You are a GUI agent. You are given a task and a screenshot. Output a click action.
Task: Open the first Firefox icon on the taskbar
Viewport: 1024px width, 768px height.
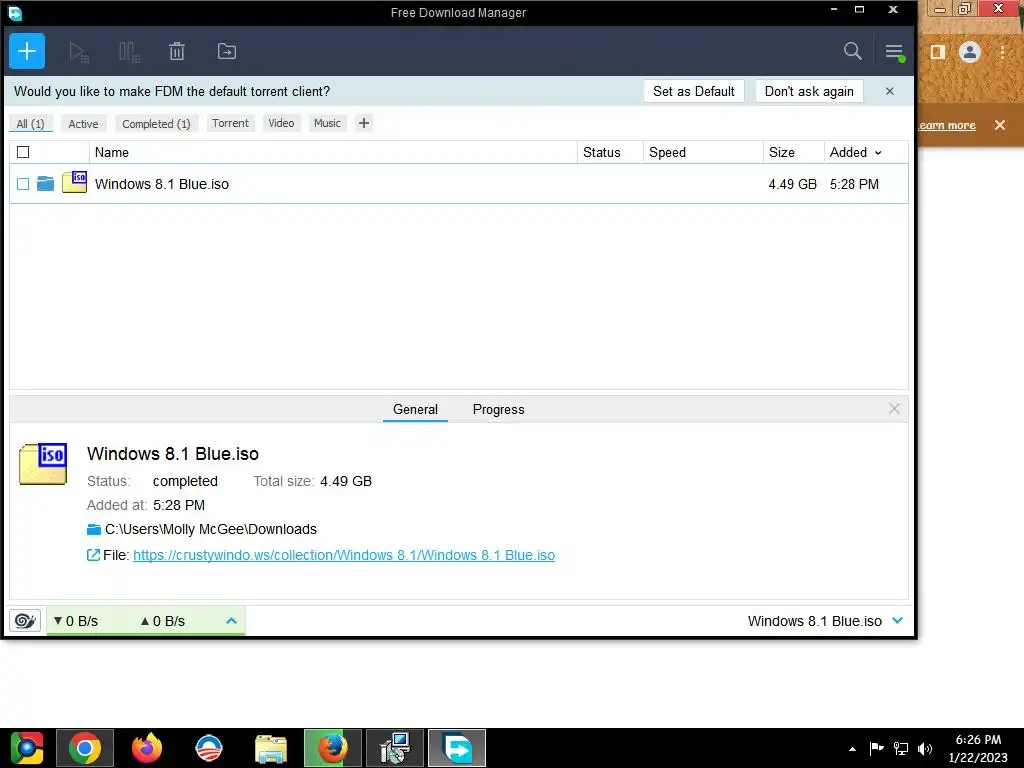coord(147,748)
